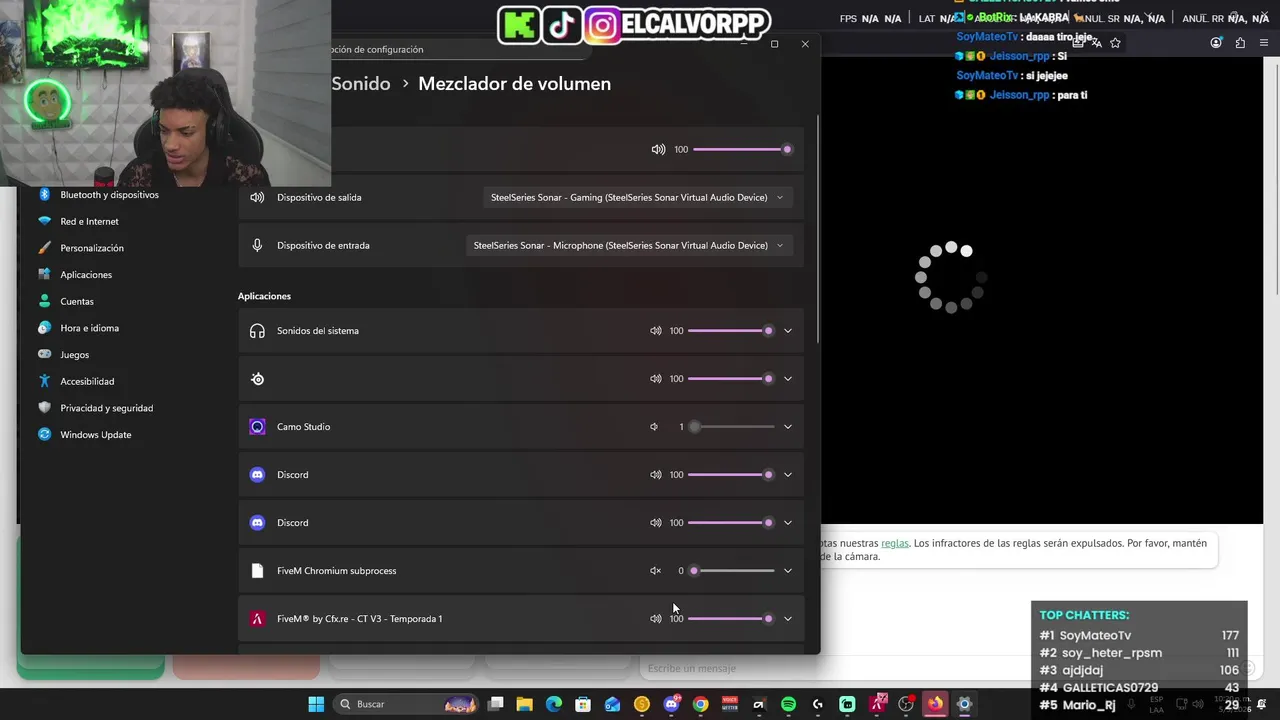Expand the SteelSeries app row chevron
Viewport: 1280px width, 720px height.
pyautogui.click(x=788, y=379)
